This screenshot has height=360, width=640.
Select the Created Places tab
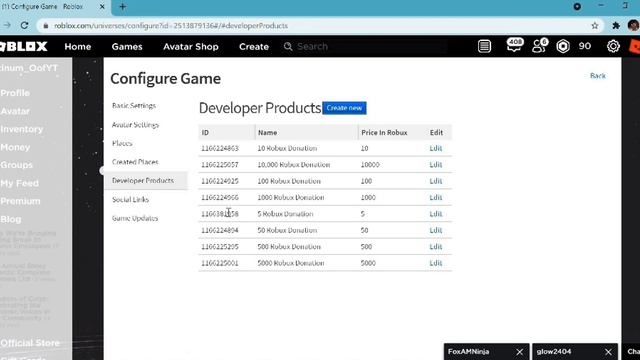(135, 162)
